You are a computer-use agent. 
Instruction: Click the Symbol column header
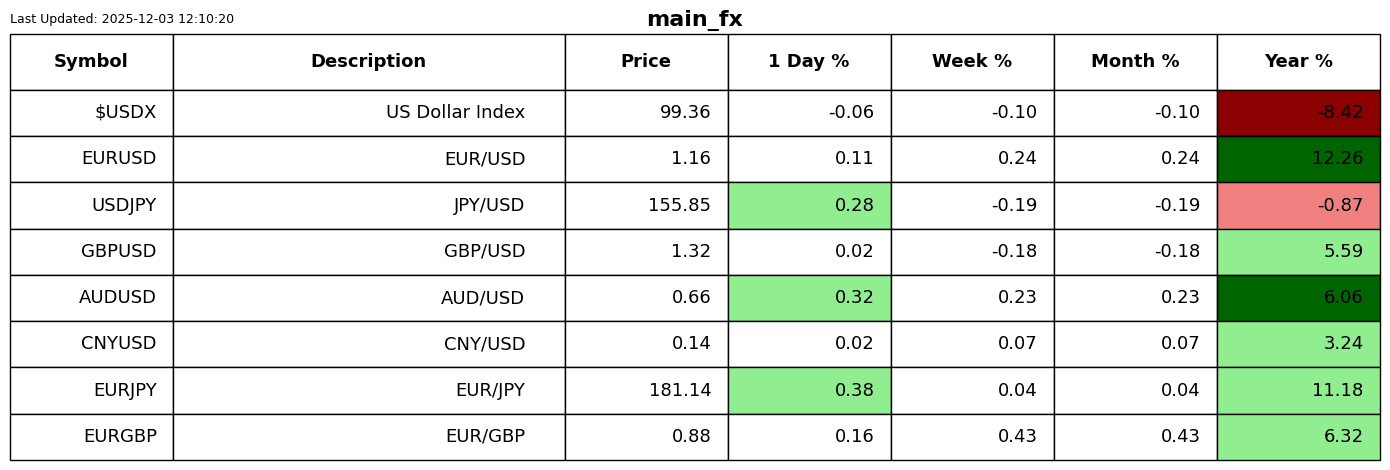coord(91,62)
